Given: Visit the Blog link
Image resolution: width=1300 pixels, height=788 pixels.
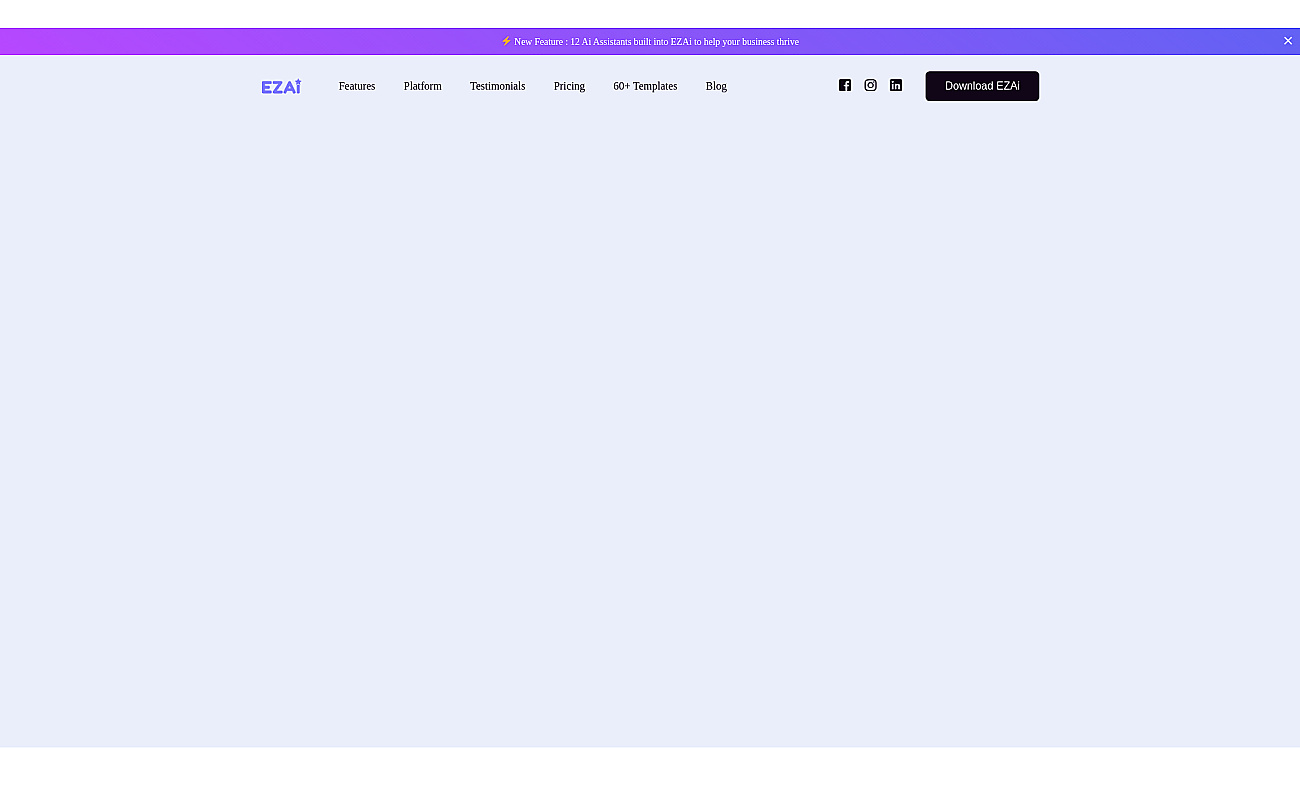Looking at the screenshot, I should [716, 86].
